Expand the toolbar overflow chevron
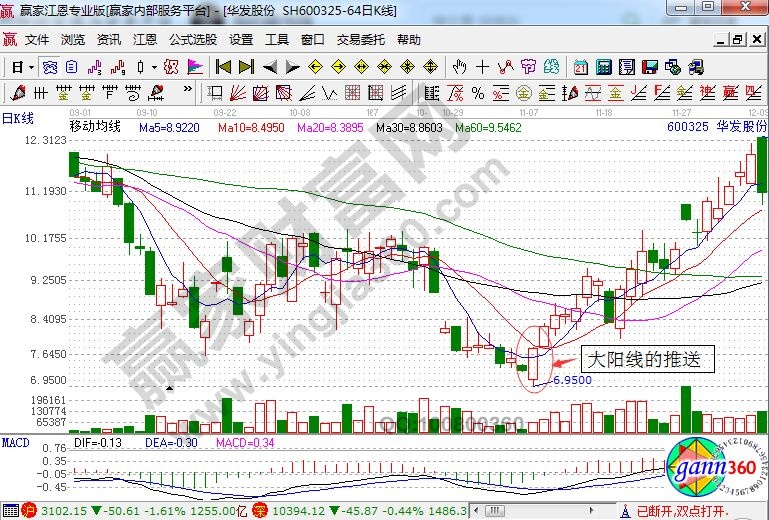Image resolution: width=769 pixels, height=520 pixels. click(x=187, y=89)
